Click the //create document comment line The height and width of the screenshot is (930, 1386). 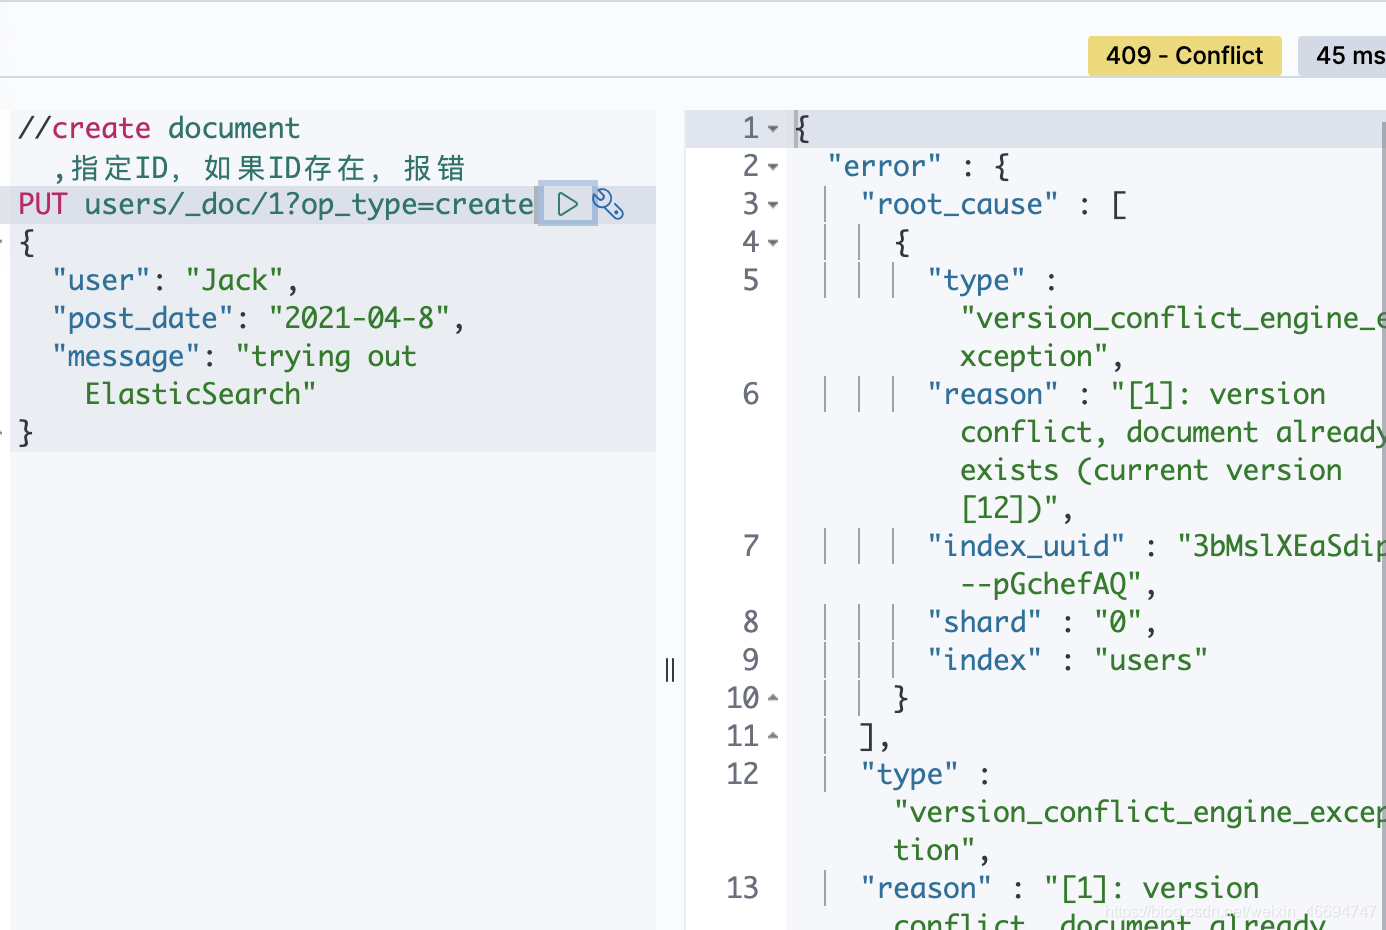coord(159,128)
